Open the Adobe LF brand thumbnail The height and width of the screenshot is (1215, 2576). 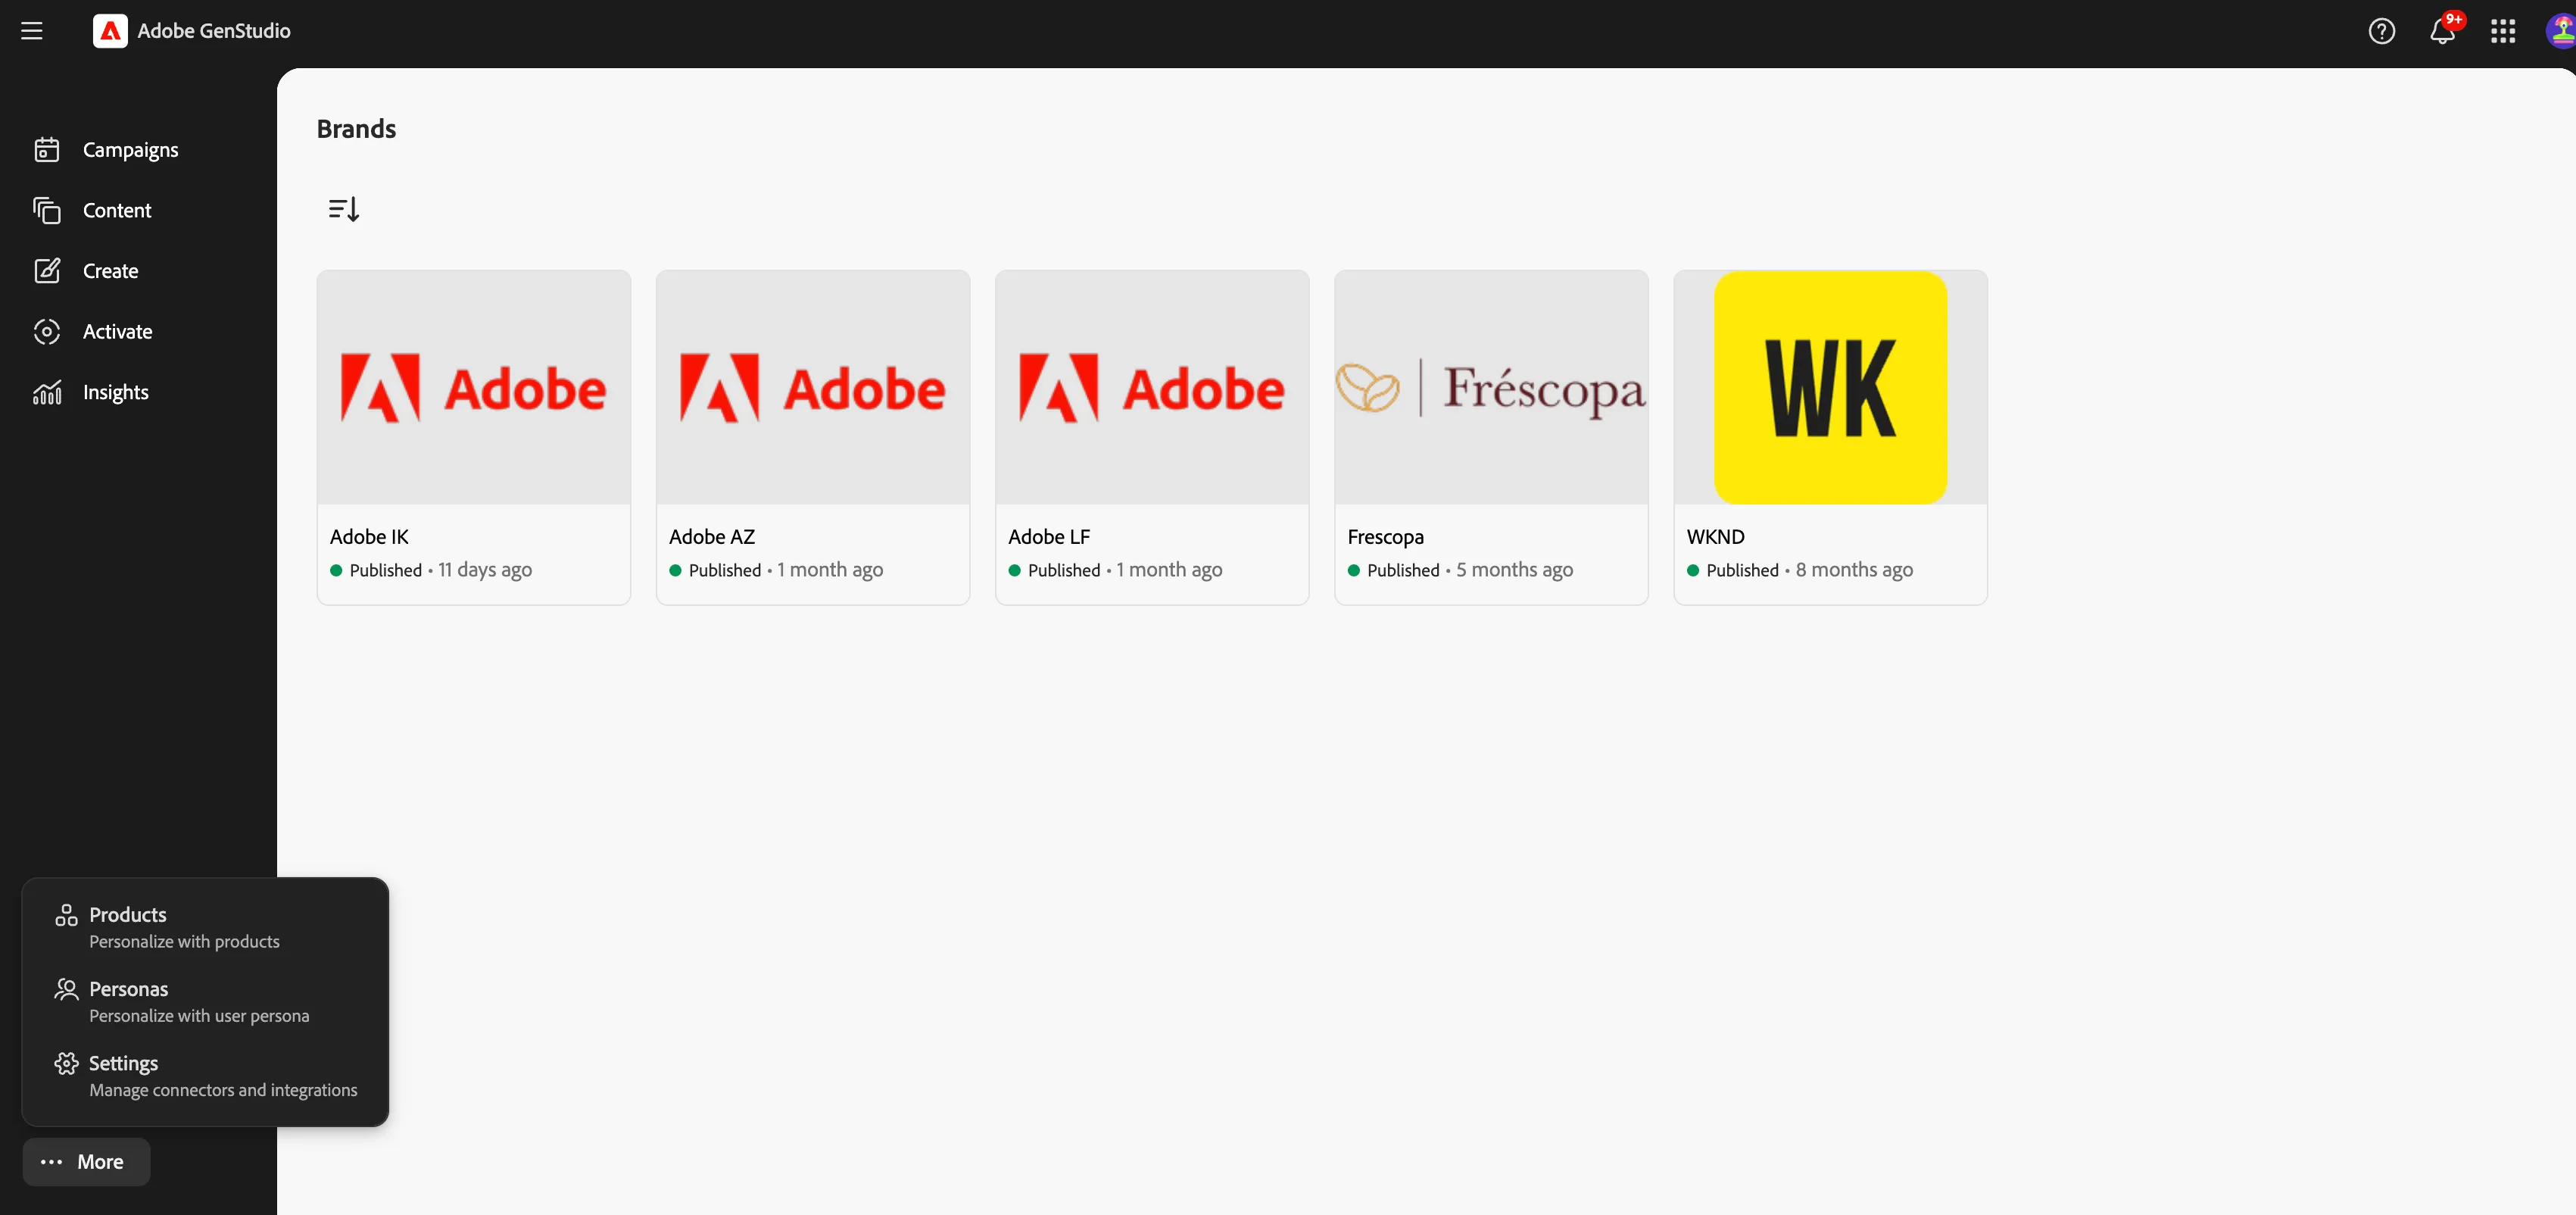[x=1152, y=387]
